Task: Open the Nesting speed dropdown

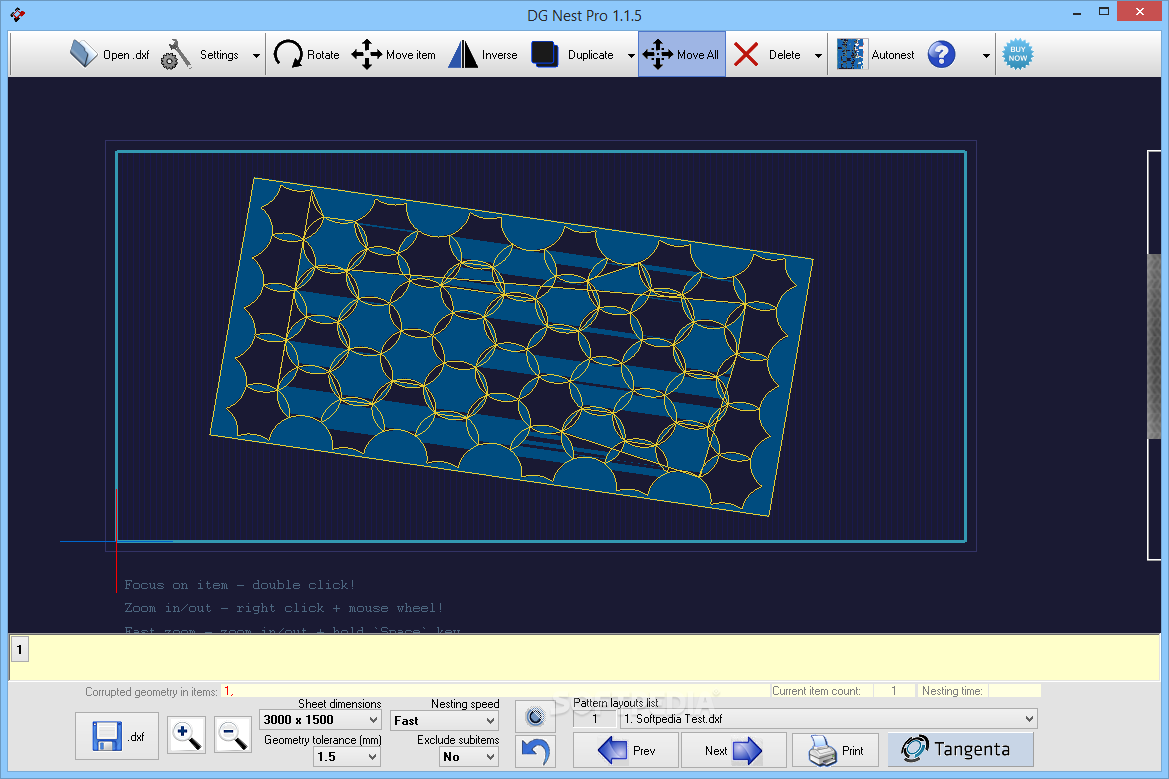Action: tap(444, 720)
